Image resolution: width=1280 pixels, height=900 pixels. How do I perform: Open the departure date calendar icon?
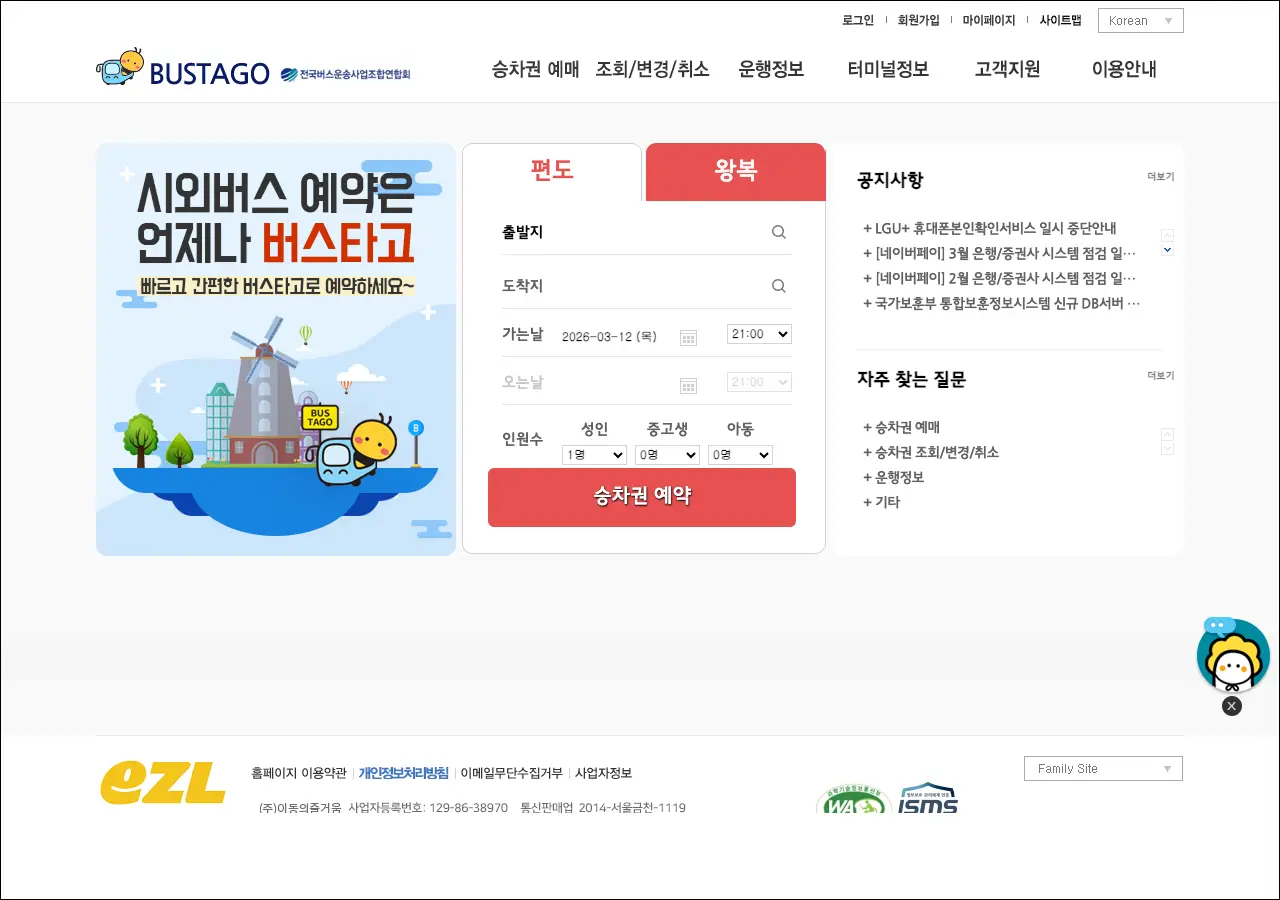tap(688, 337)
